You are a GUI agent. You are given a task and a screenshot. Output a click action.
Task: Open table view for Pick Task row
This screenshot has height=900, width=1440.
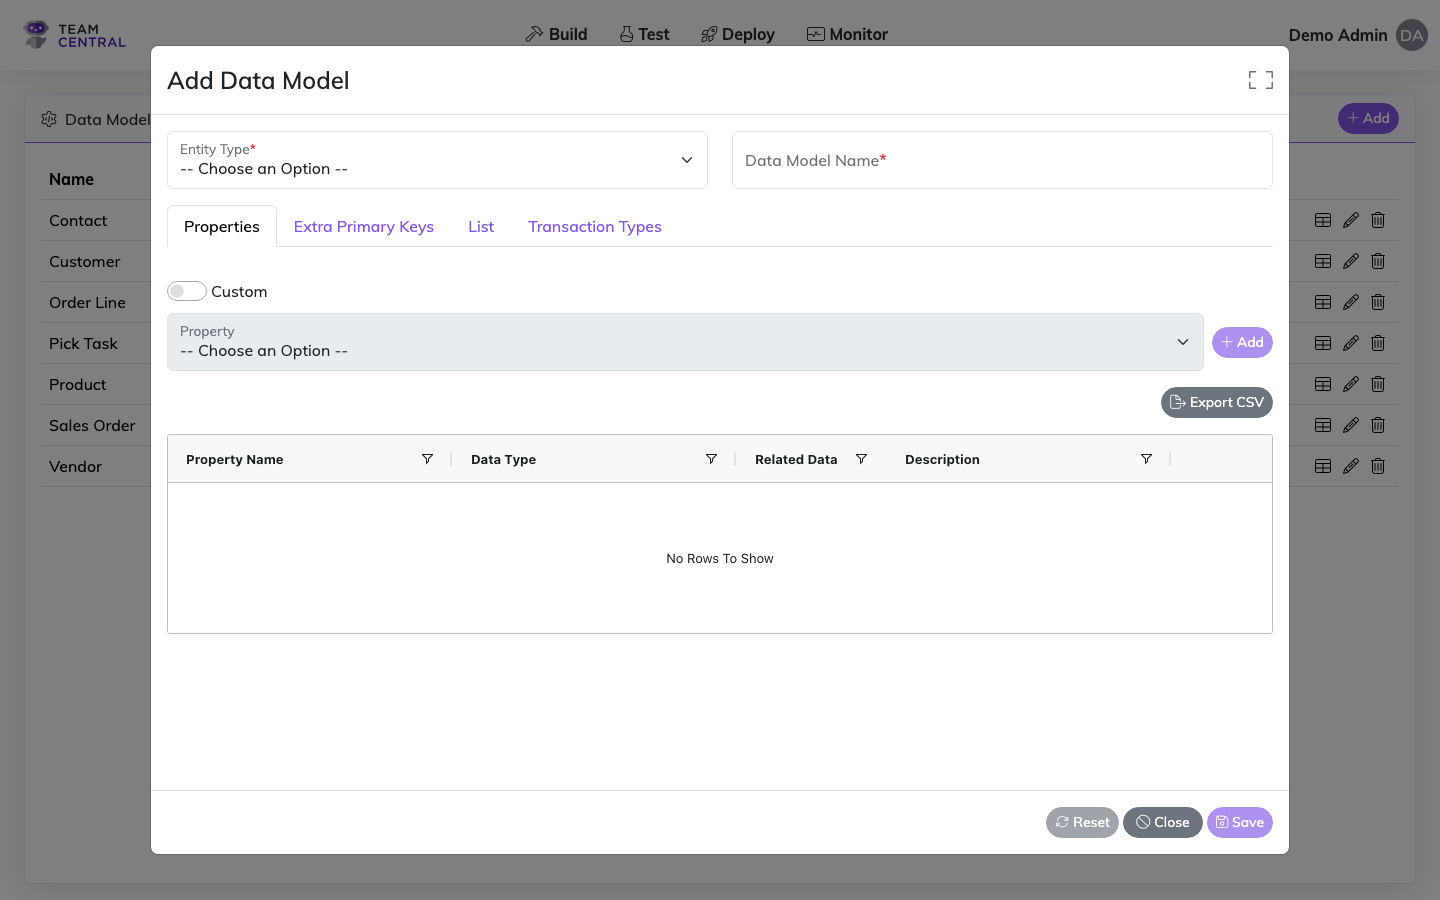pyautogui.click(x=1323, y=343)
